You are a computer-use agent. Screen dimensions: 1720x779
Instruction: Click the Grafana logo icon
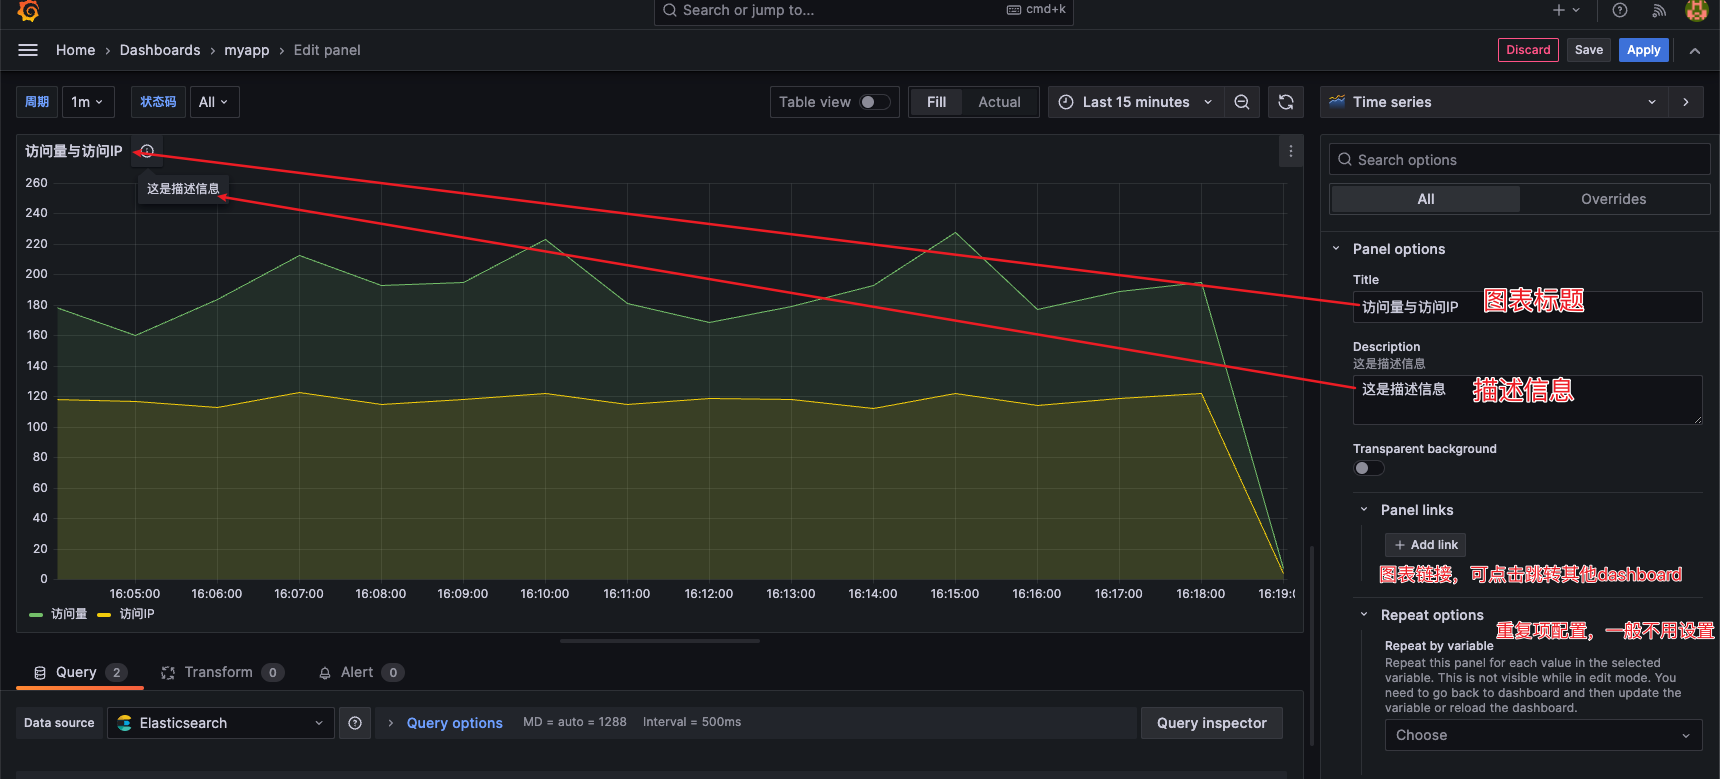click(28, 11)
